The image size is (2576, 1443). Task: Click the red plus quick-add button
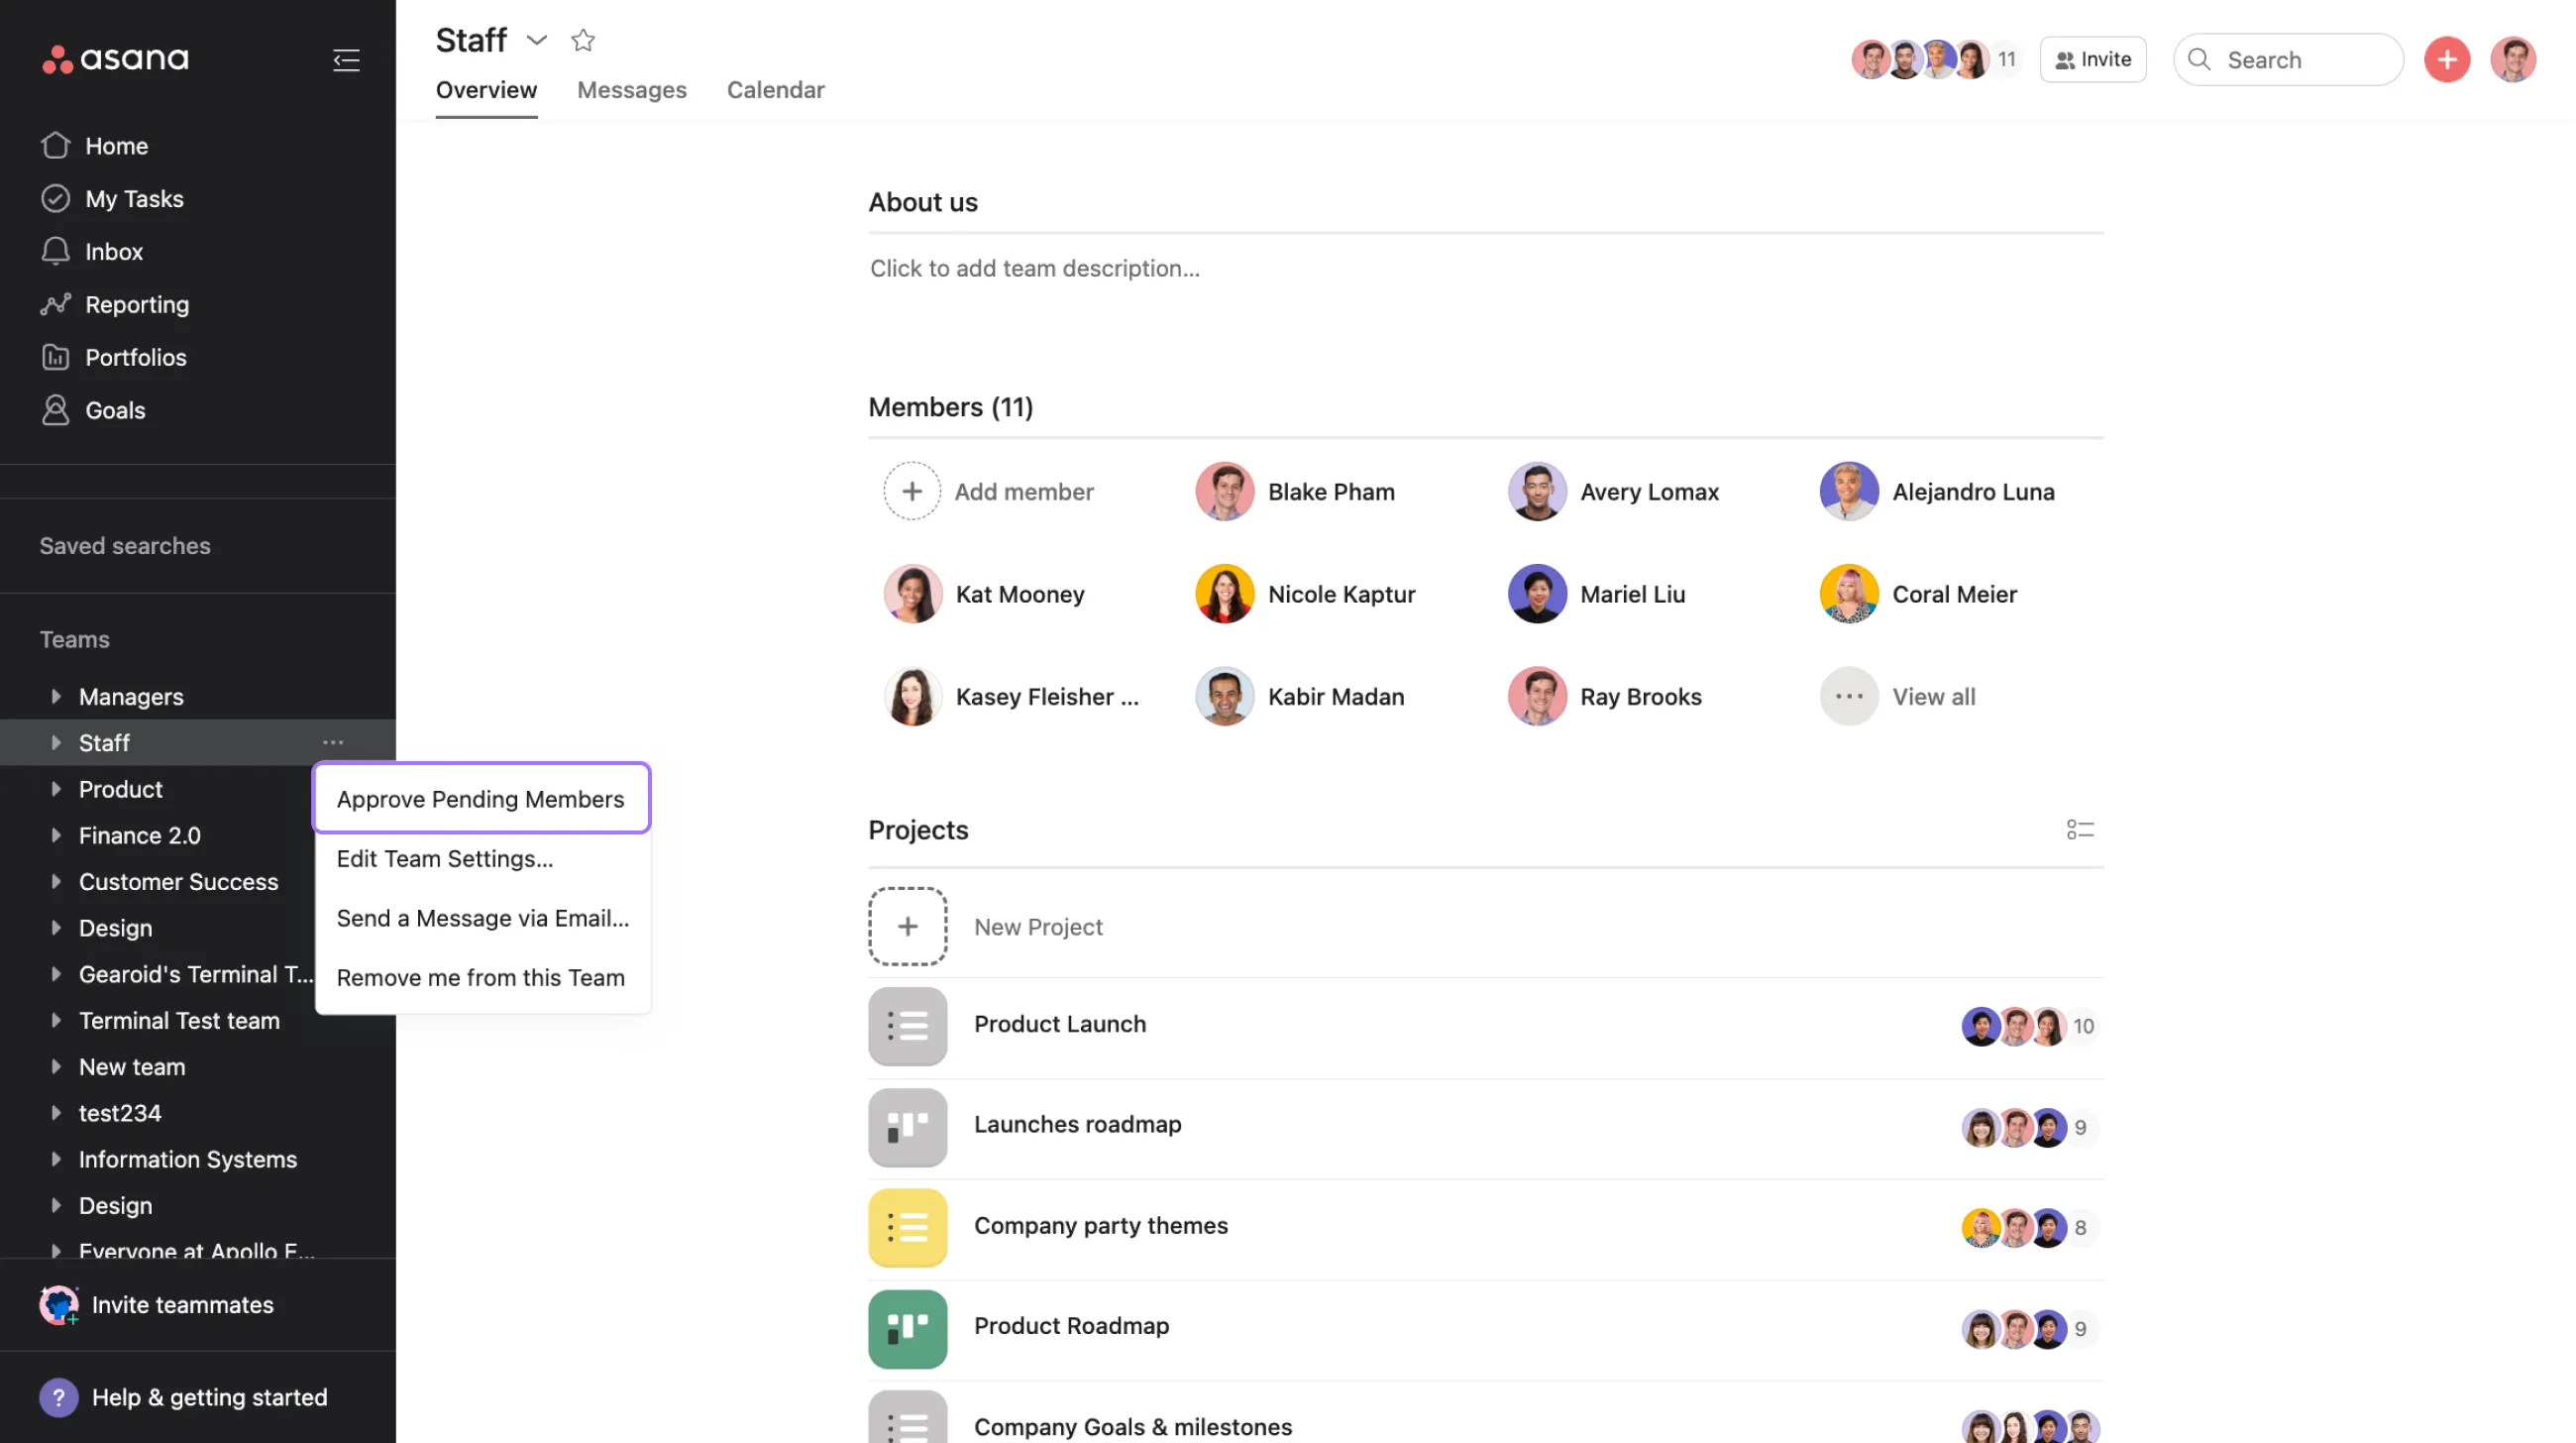coord(2446,60)
